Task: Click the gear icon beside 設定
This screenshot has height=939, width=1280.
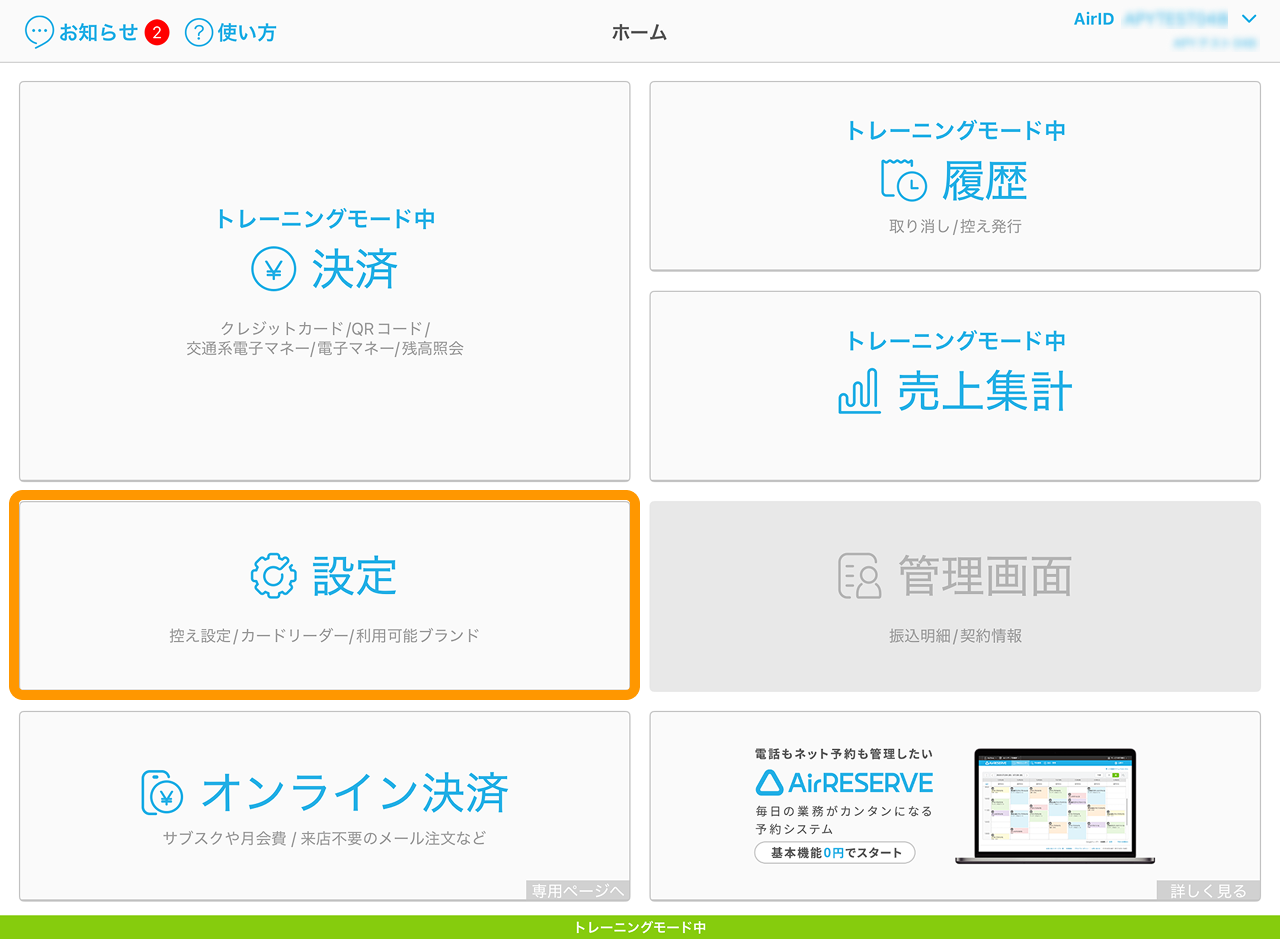Action: tap(273, 576)
